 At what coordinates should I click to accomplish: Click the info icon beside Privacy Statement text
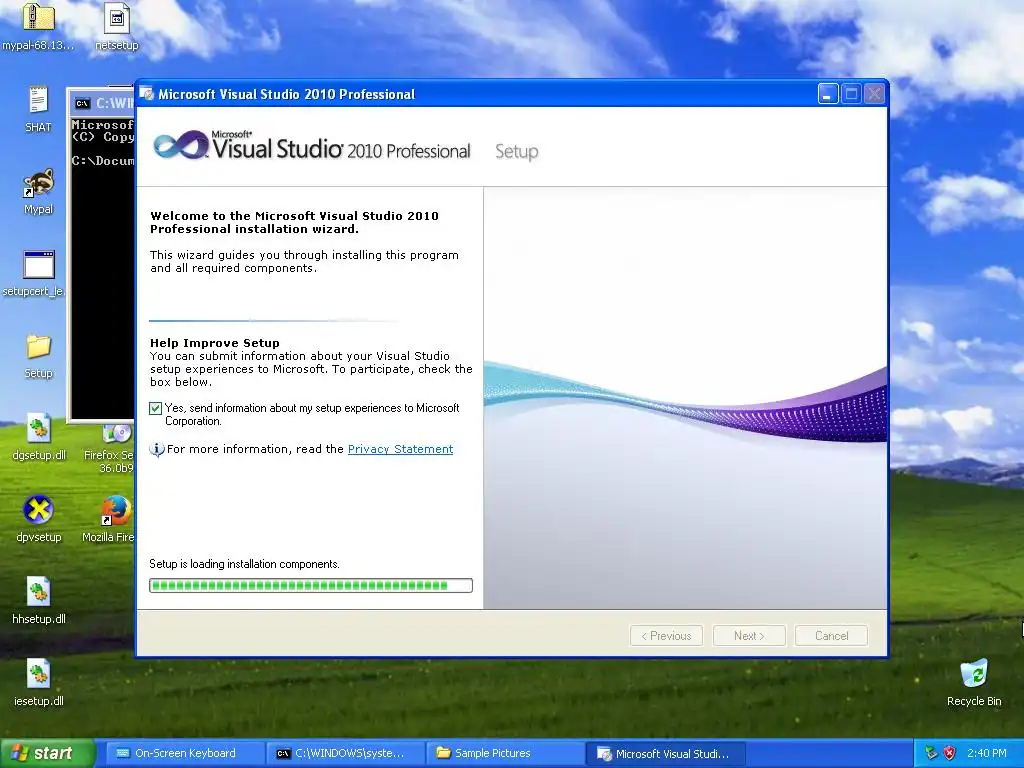click(157, 449)
